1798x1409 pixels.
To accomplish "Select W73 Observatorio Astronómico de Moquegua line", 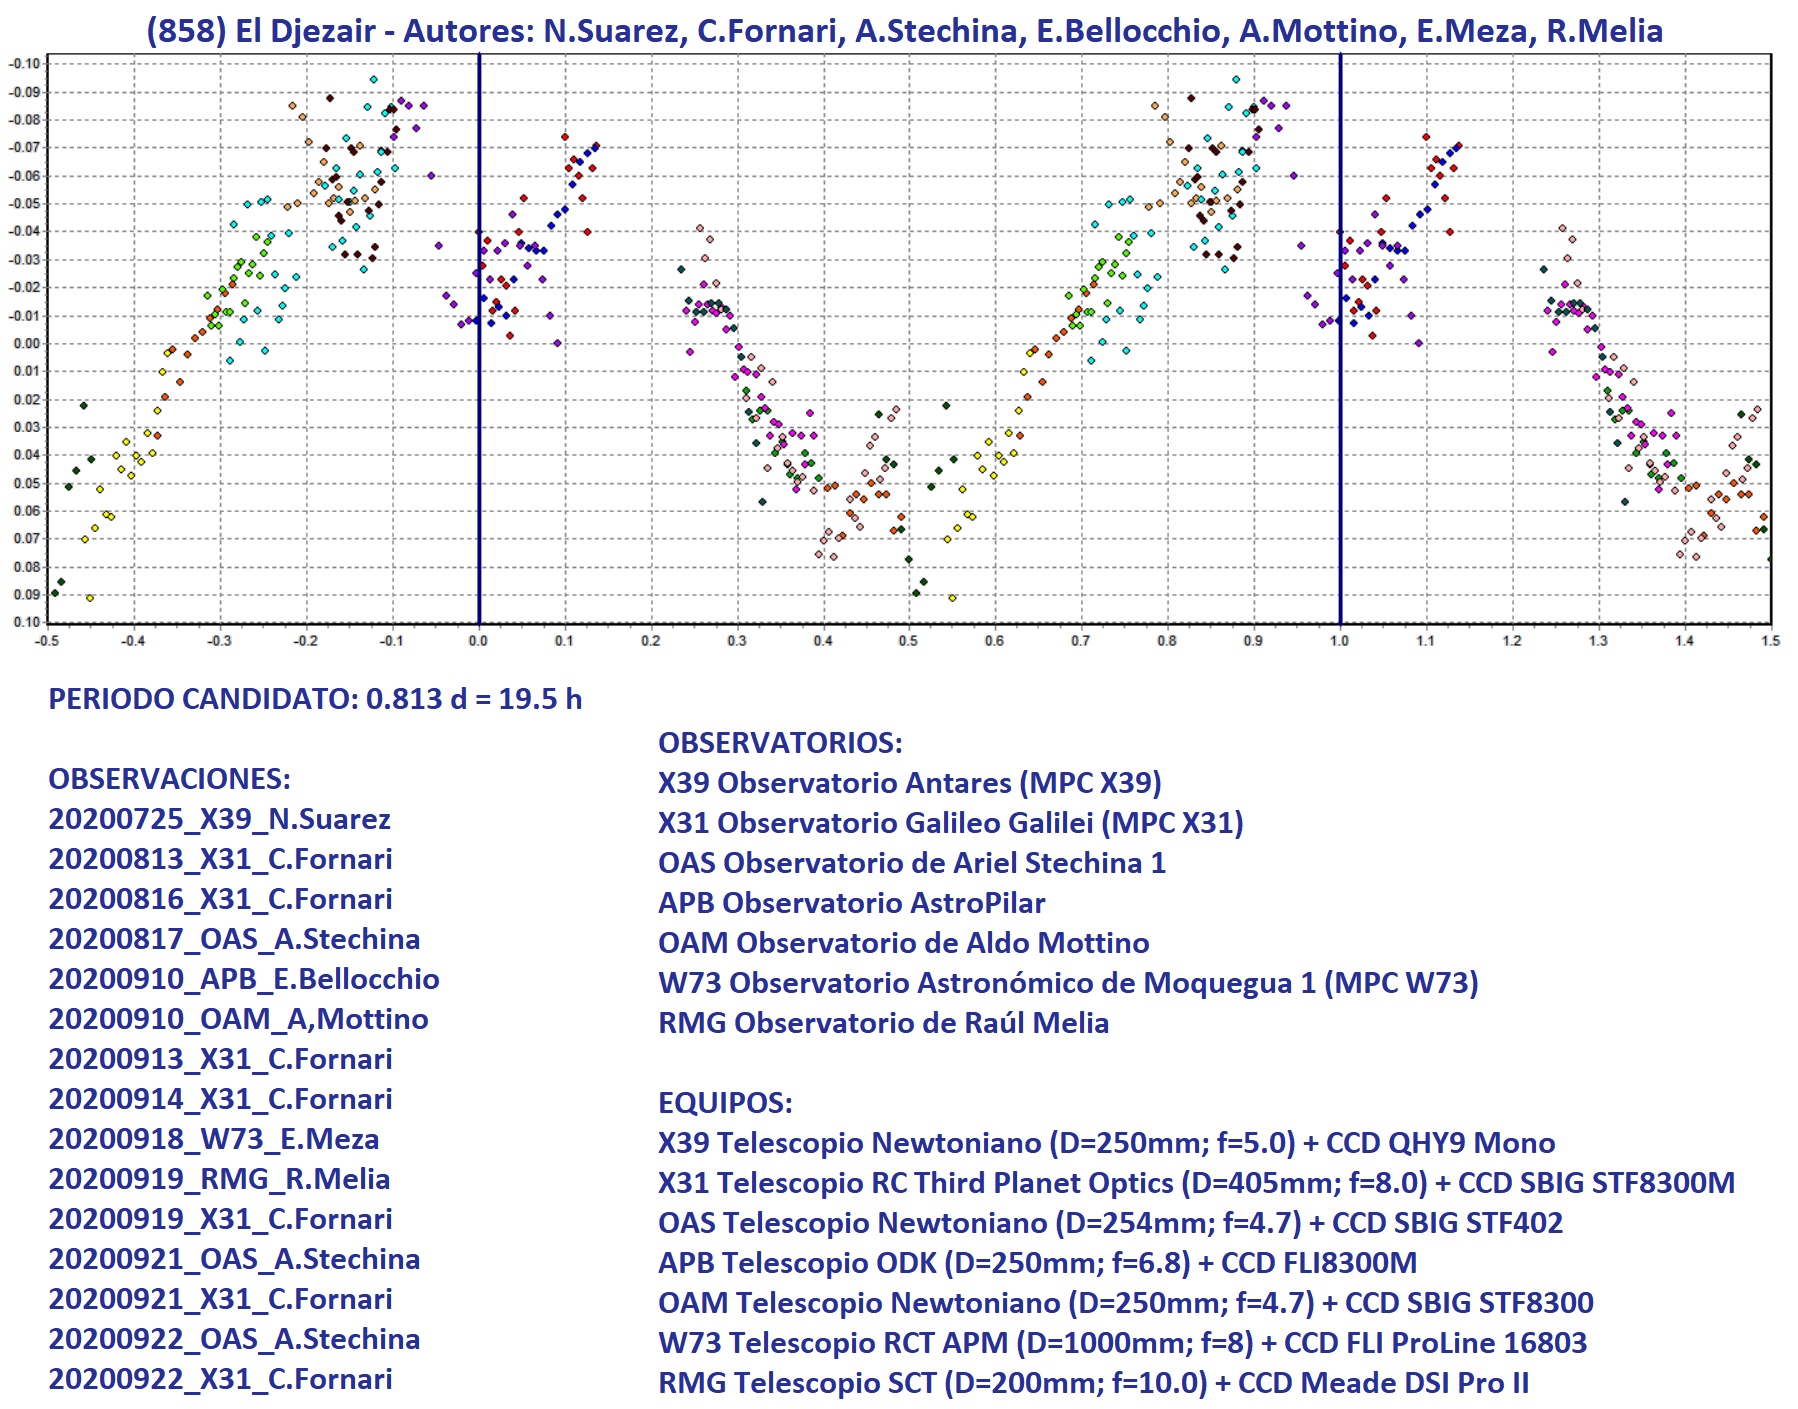I will pos(1067,983).
